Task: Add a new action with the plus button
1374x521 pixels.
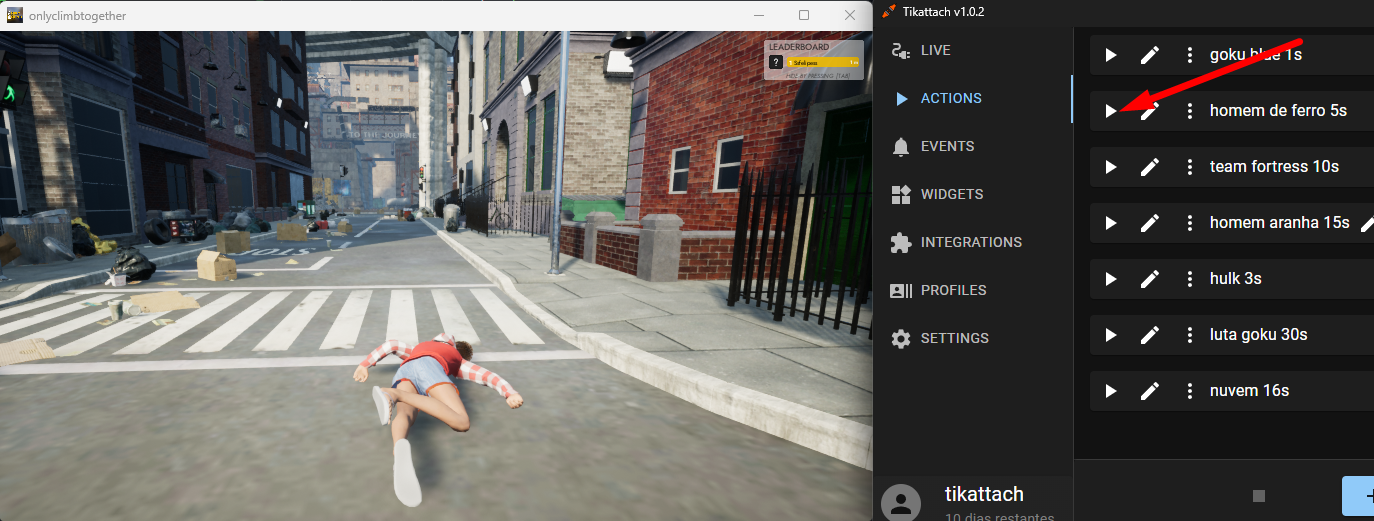Action: coord(1358,496)
